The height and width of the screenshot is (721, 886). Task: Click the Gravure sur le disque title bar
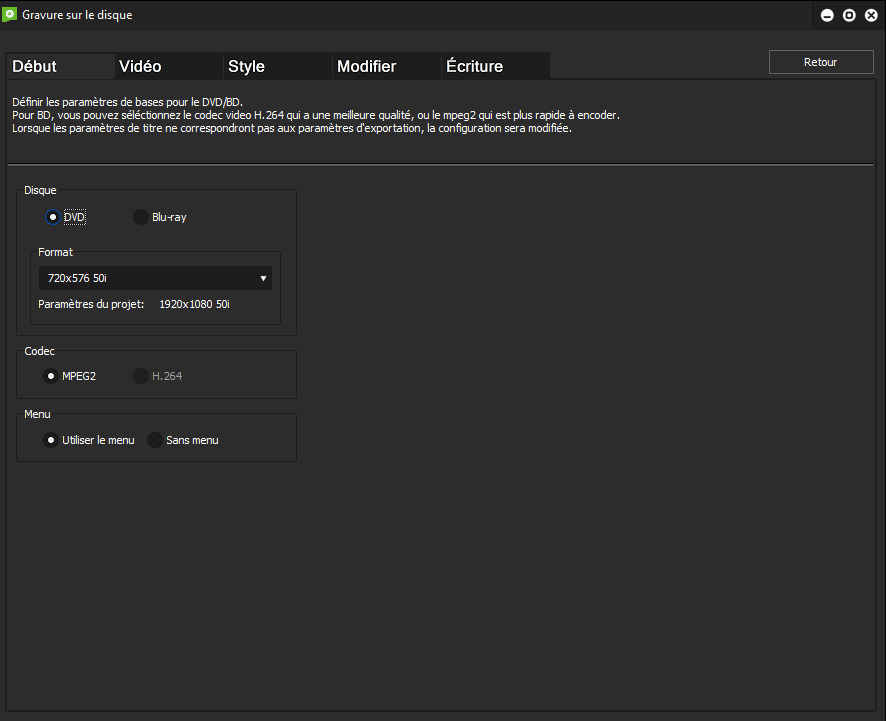click(400, 15)
